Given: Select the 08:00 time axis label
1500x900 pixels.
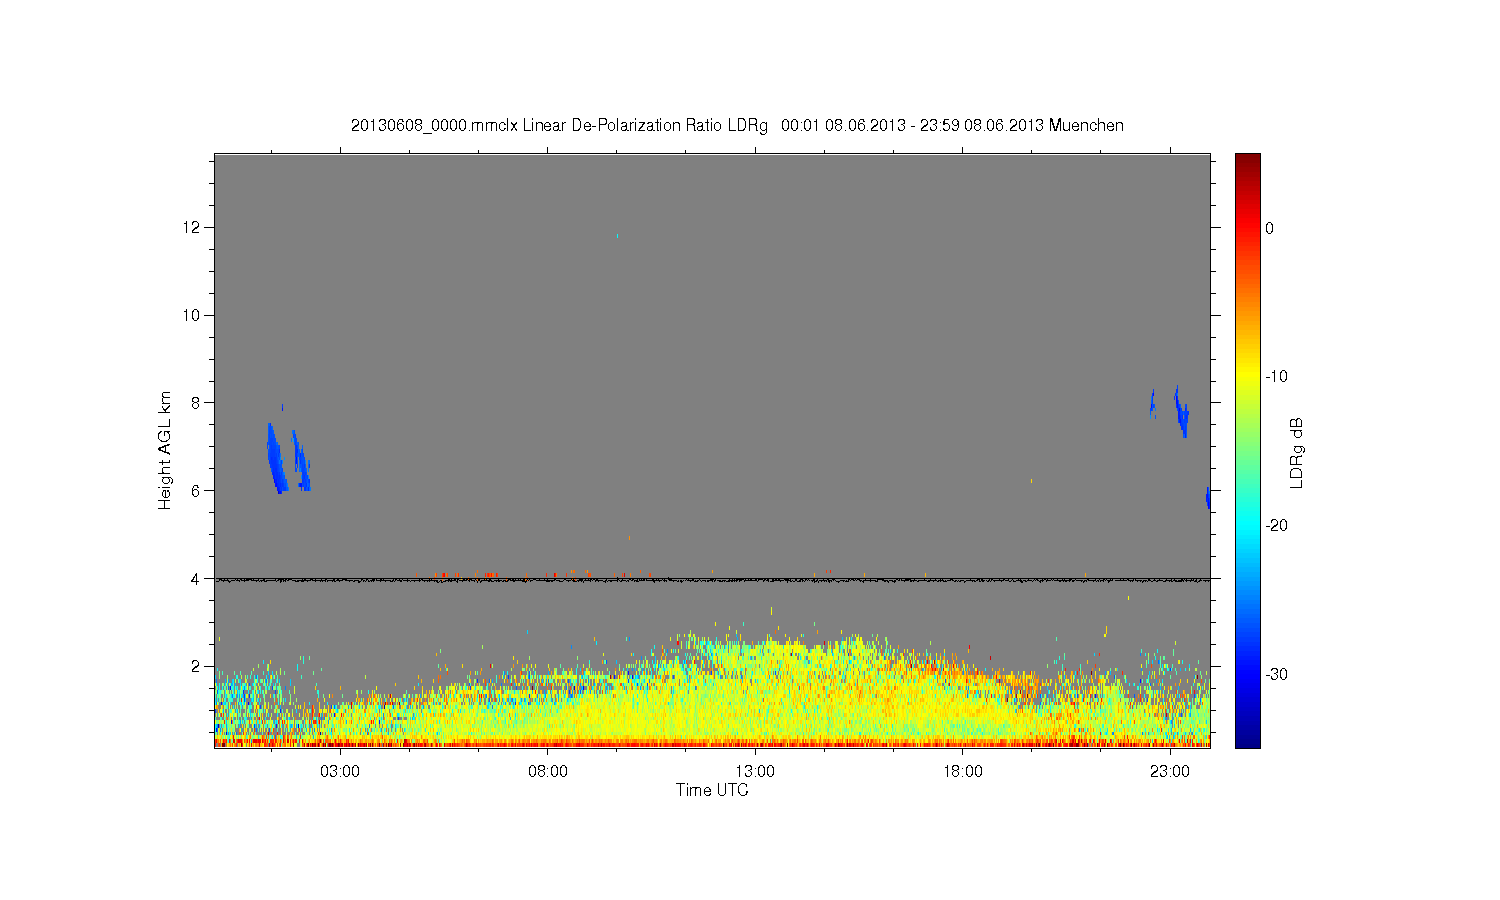Looking at the screenshot, I should pos(548,772).
